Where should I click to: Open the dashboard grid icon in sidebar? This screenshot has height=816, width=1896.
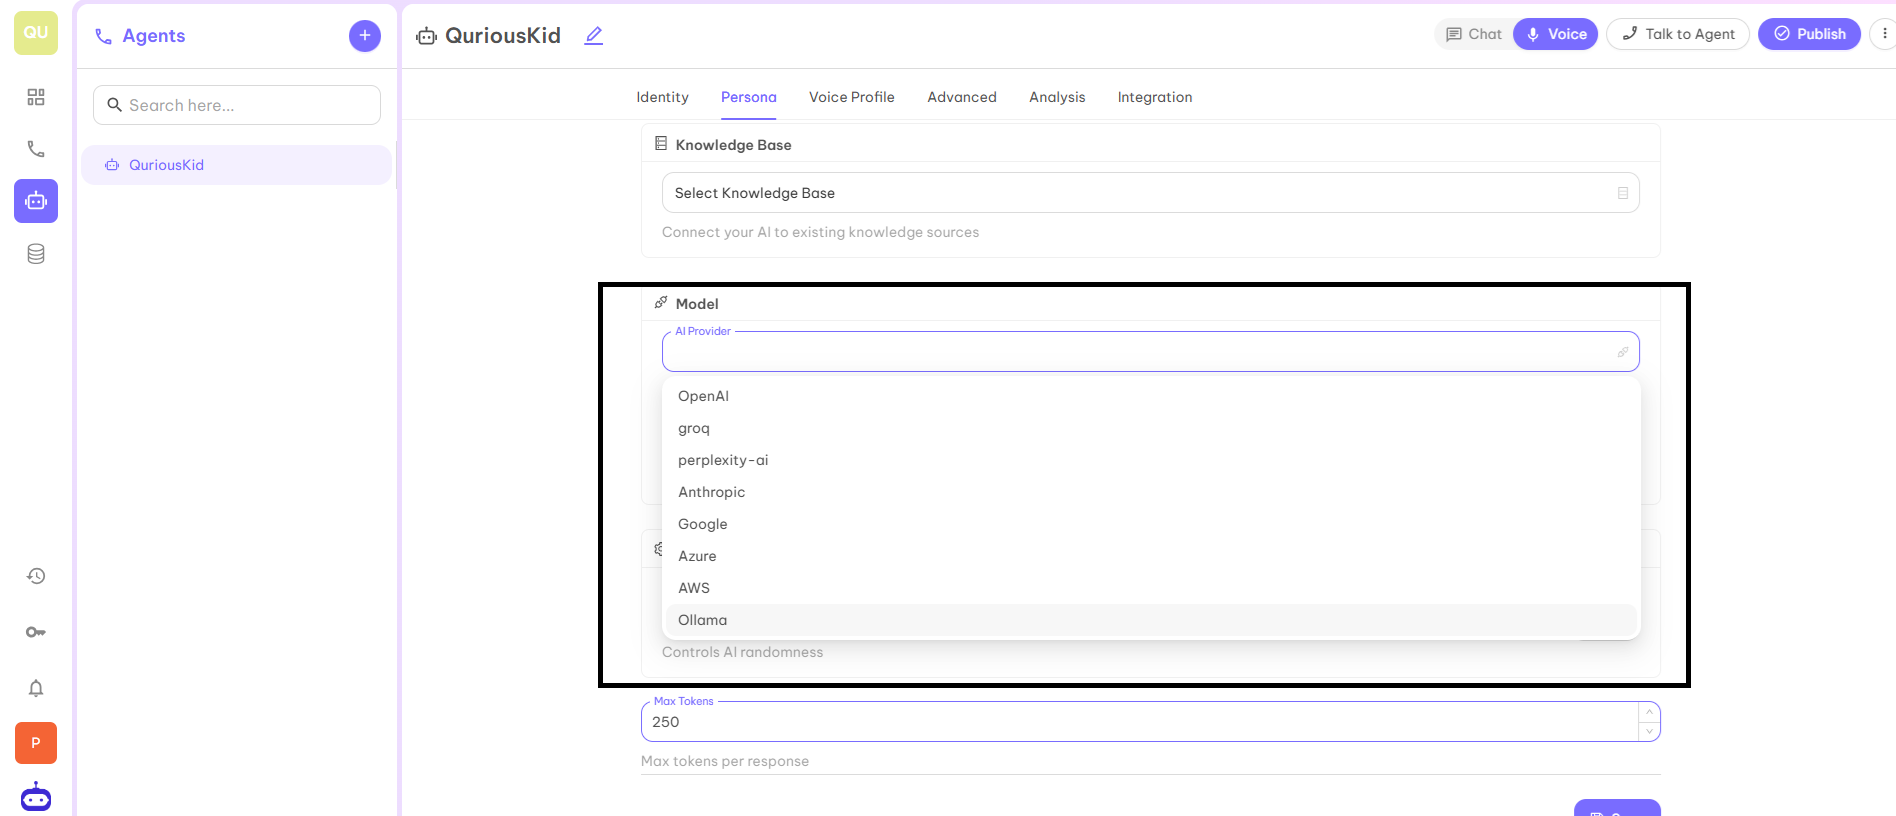pyautogui.click(x=36, y=97)
